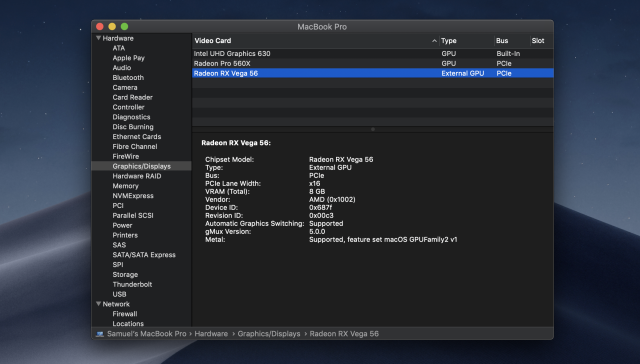Select USB sidebar entry
640x364 pixels.
coord(119,294)
